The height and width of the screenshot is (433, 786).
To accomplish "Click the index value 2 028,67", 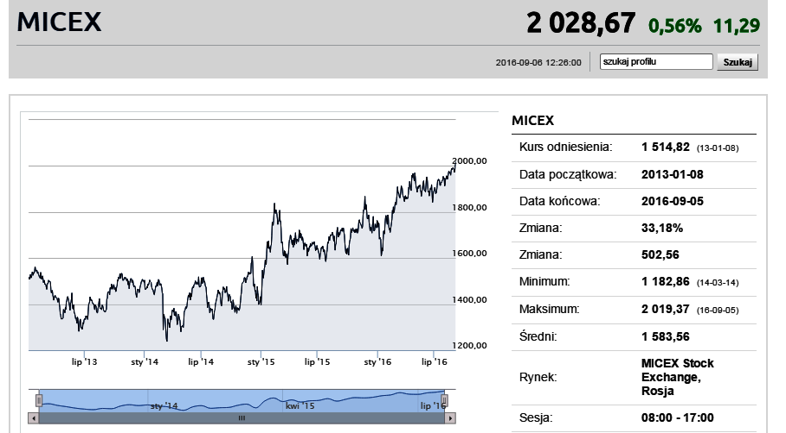I will pyautogui.click(x=581, y=23).
